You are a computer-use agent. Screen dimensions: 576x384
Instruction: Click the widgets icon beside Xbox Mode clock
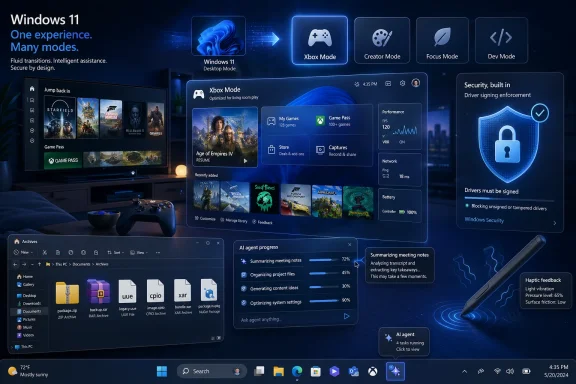(x=388, y=84)
